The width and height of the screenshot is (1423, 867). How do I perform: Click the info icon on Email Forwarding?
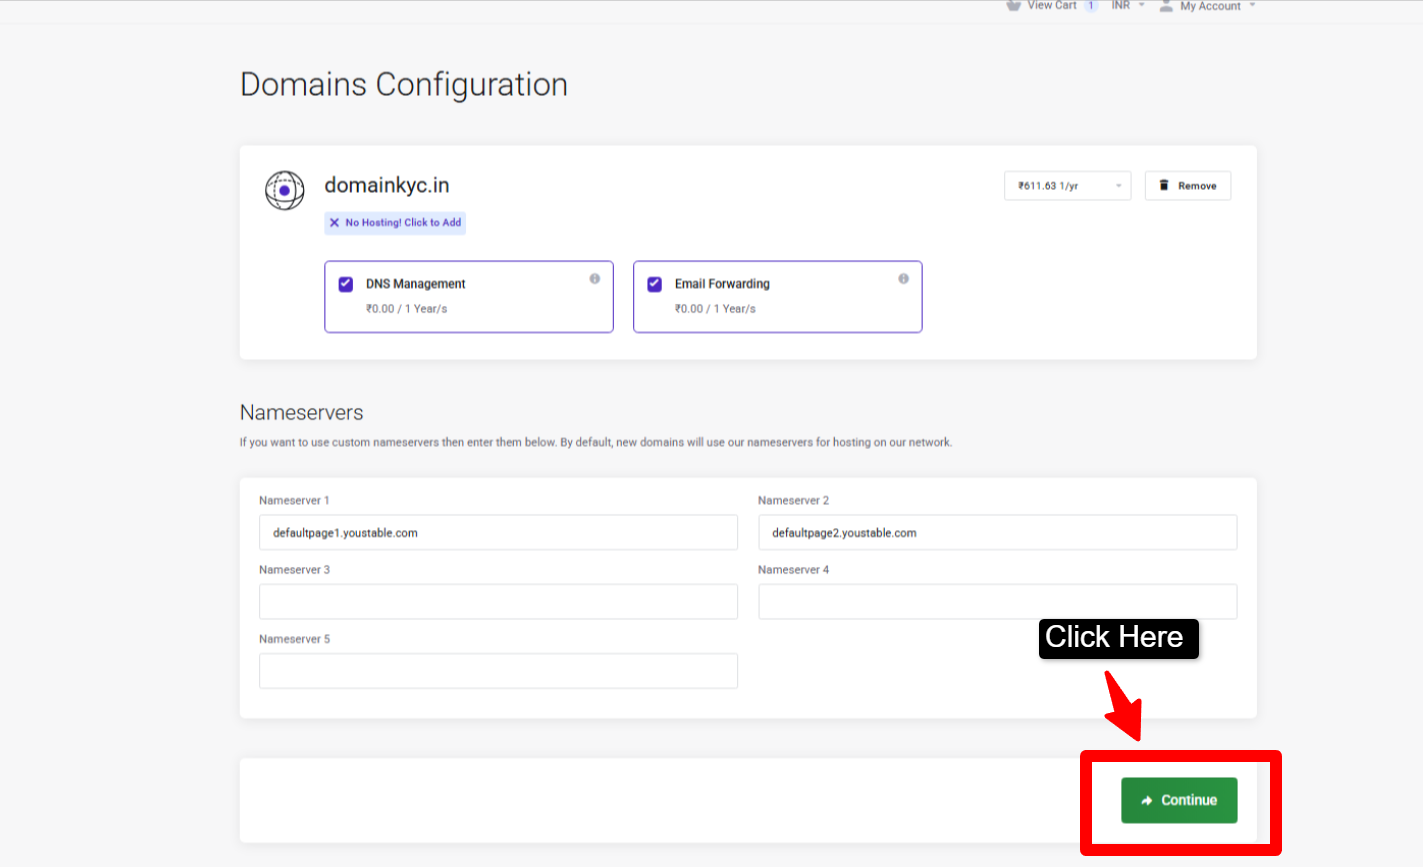903,279
